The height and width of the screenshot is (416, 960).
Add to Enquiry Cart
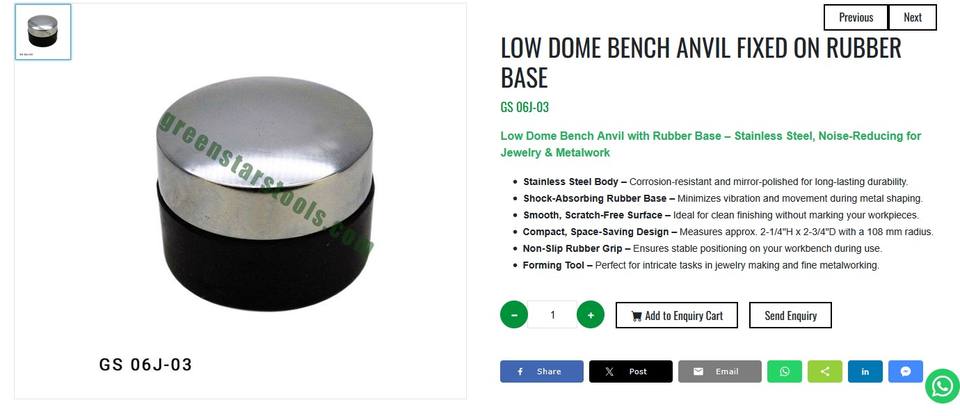coord(677,315)
